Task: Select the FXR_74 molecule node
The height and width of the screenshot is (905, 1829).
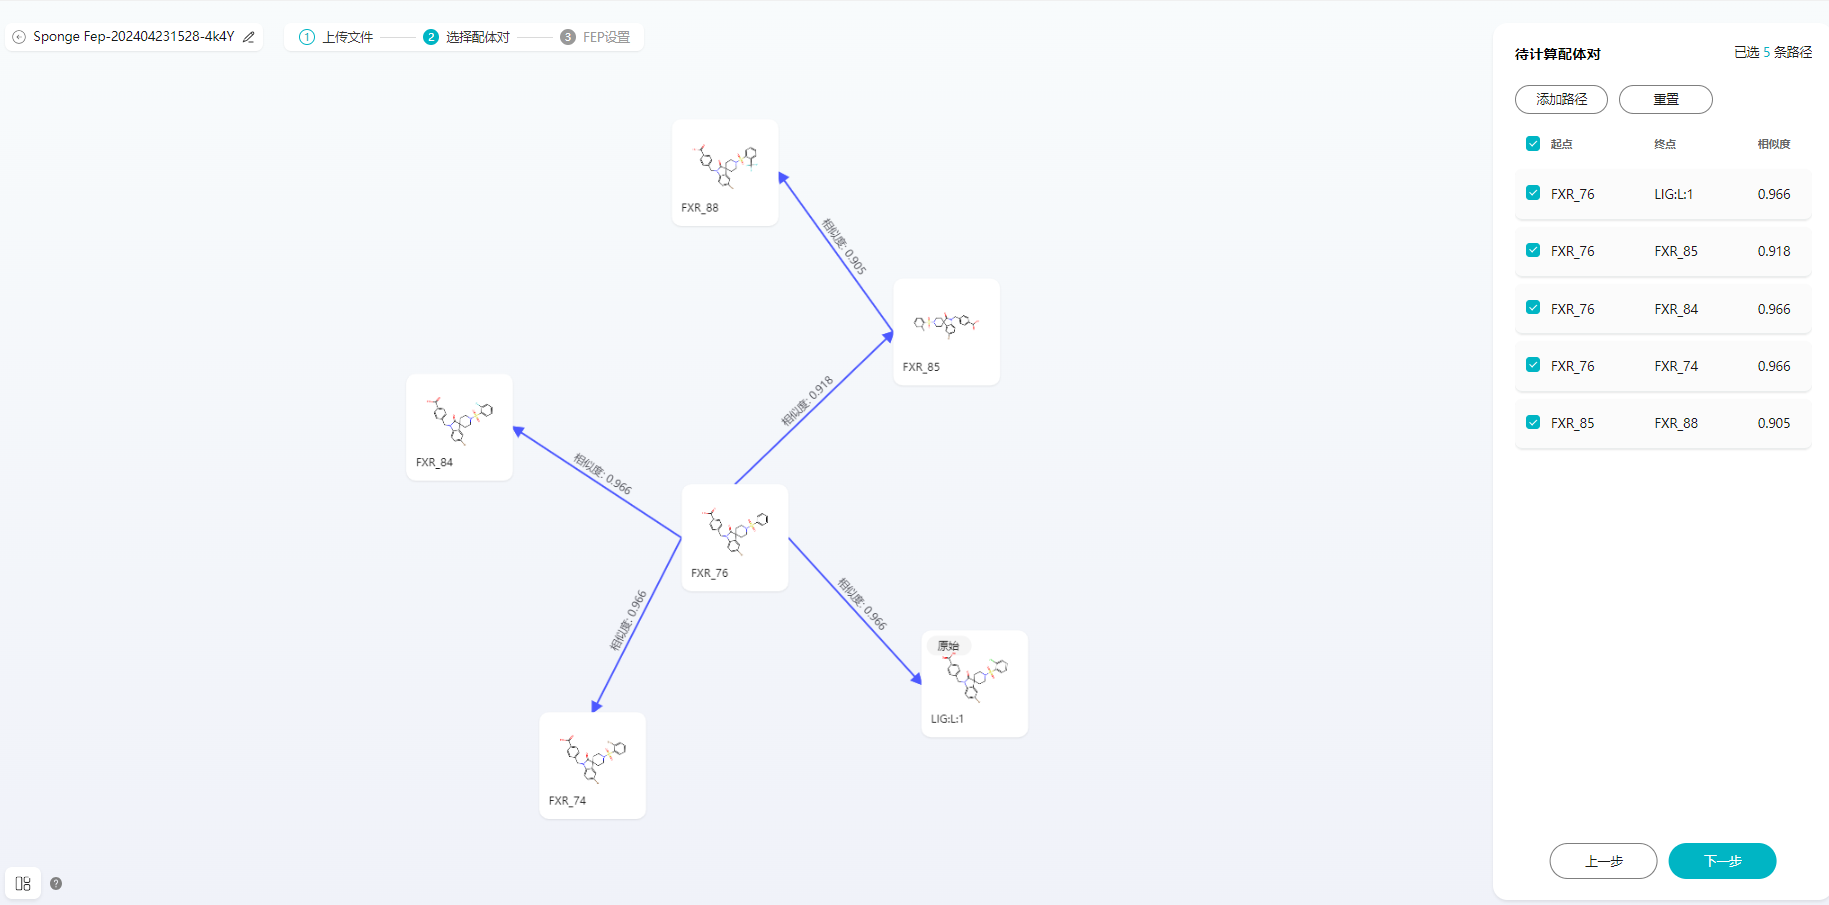Action: tap(593, 765)
